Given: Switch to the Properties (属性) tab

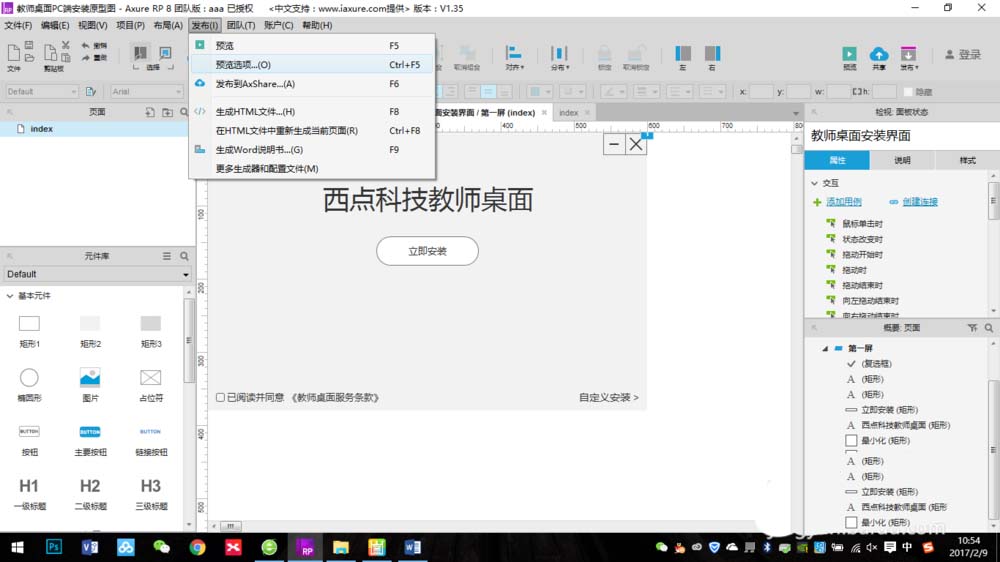Looking at the screenshot, I should point(837,161).
